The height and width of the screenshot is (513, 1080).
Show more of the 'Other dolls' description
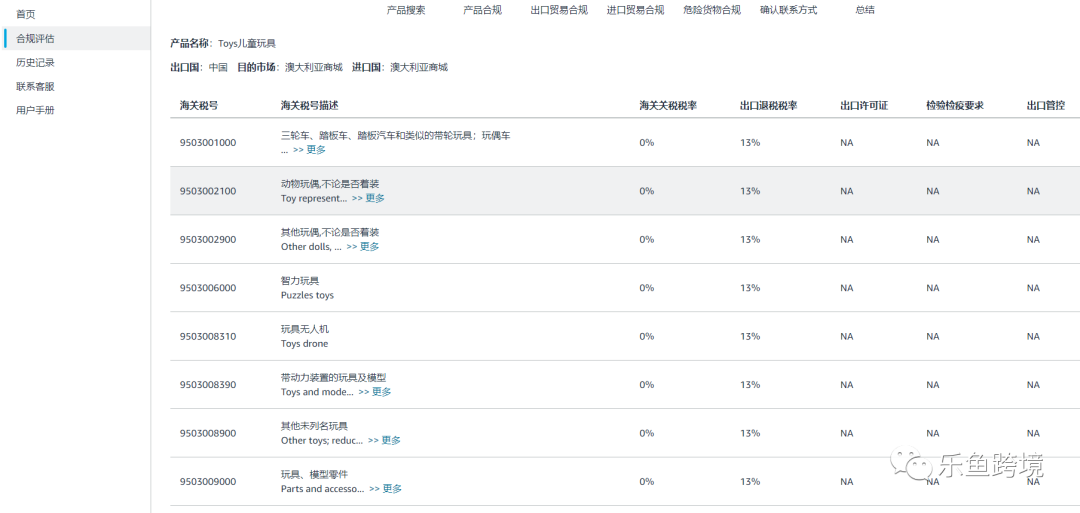pos(363,247)
